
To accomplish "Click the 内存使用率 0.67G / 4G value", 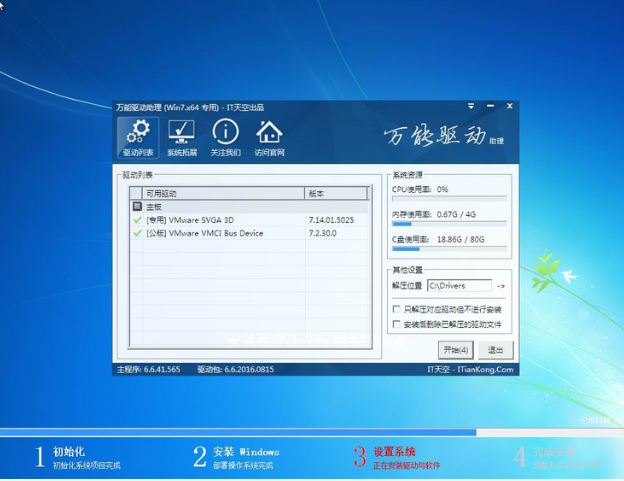I will pyautogui.click(x=456, y=214).
